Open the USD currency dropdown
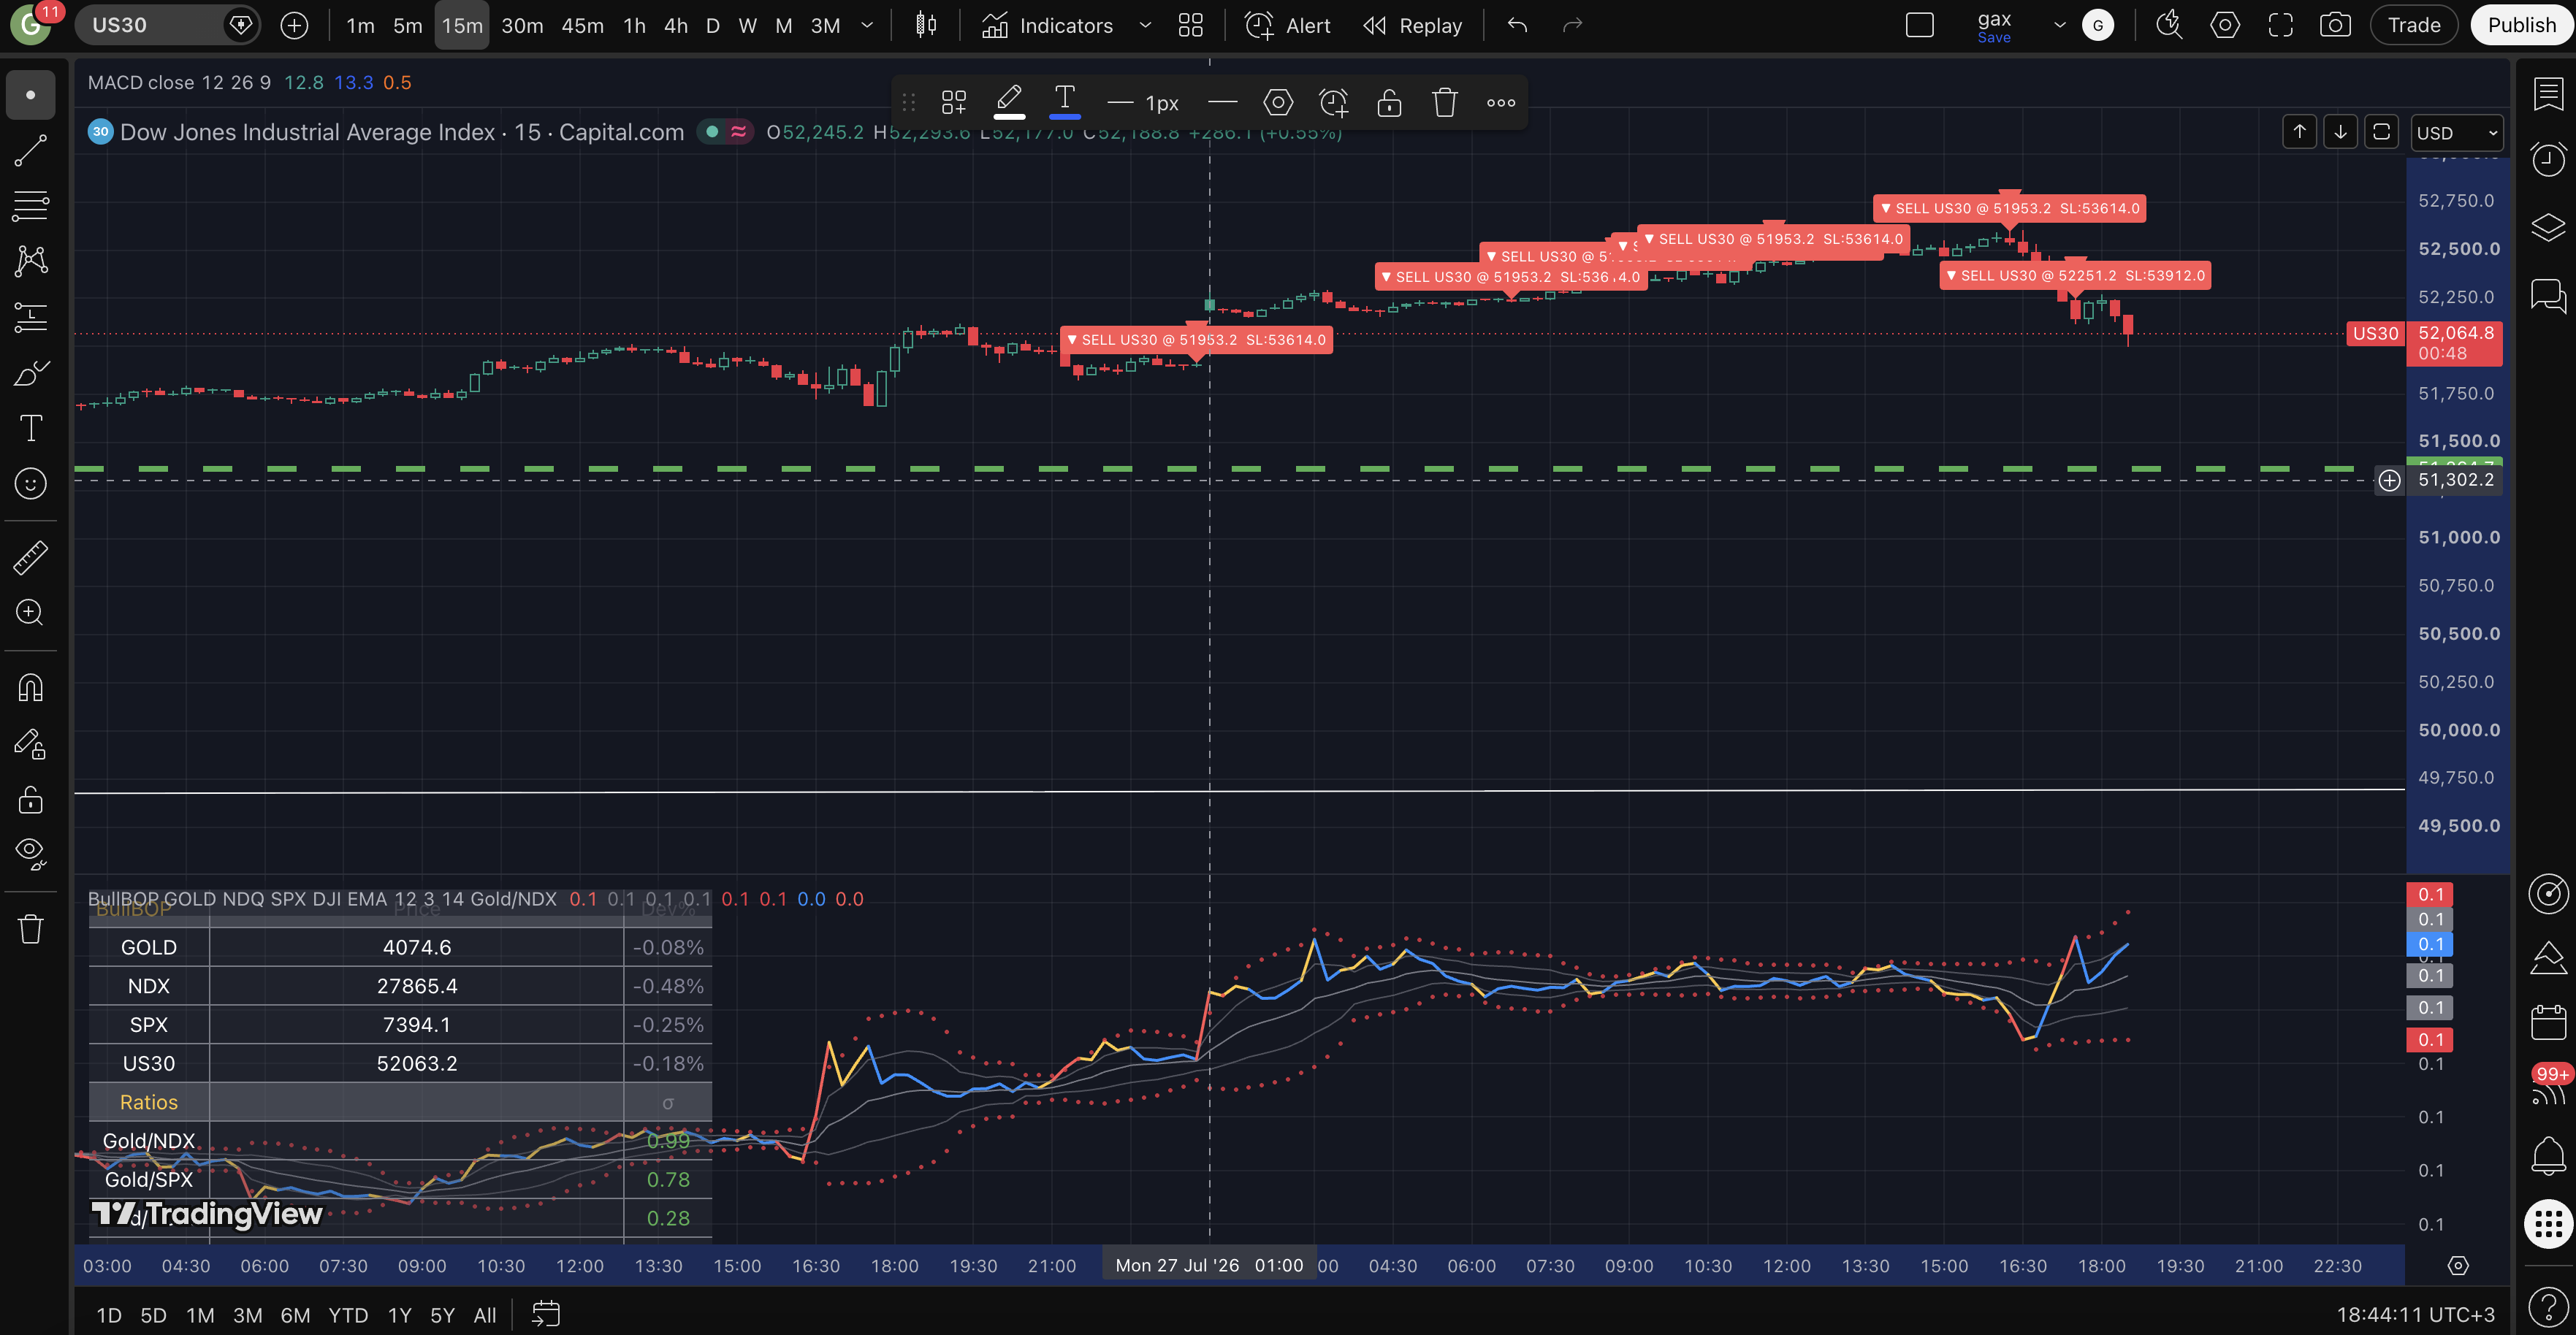This screenshot has height=1335, width=2576. pyautogui.click(x=2457, y=133)
